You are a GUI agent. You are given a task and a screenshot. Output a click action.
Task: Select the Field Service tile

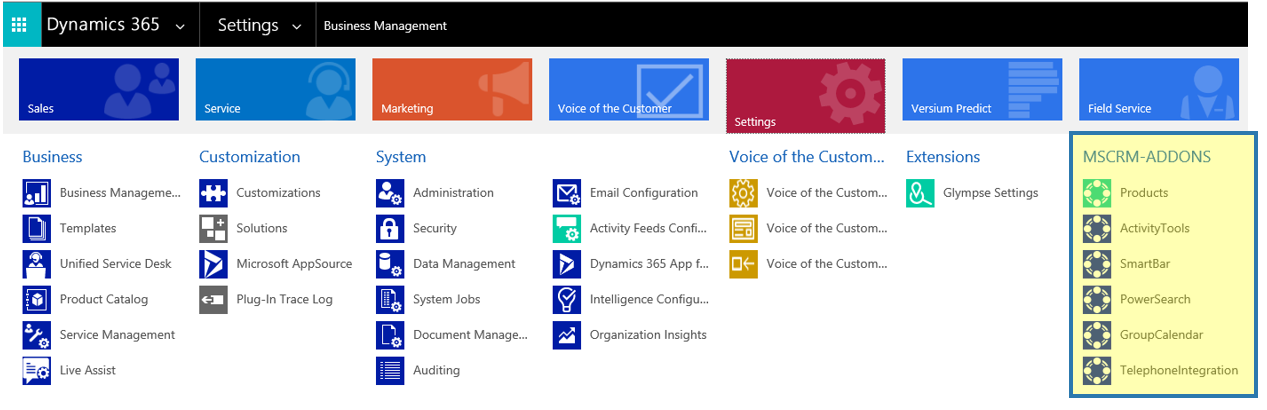pyautogui.click(x=1158, y=89)
